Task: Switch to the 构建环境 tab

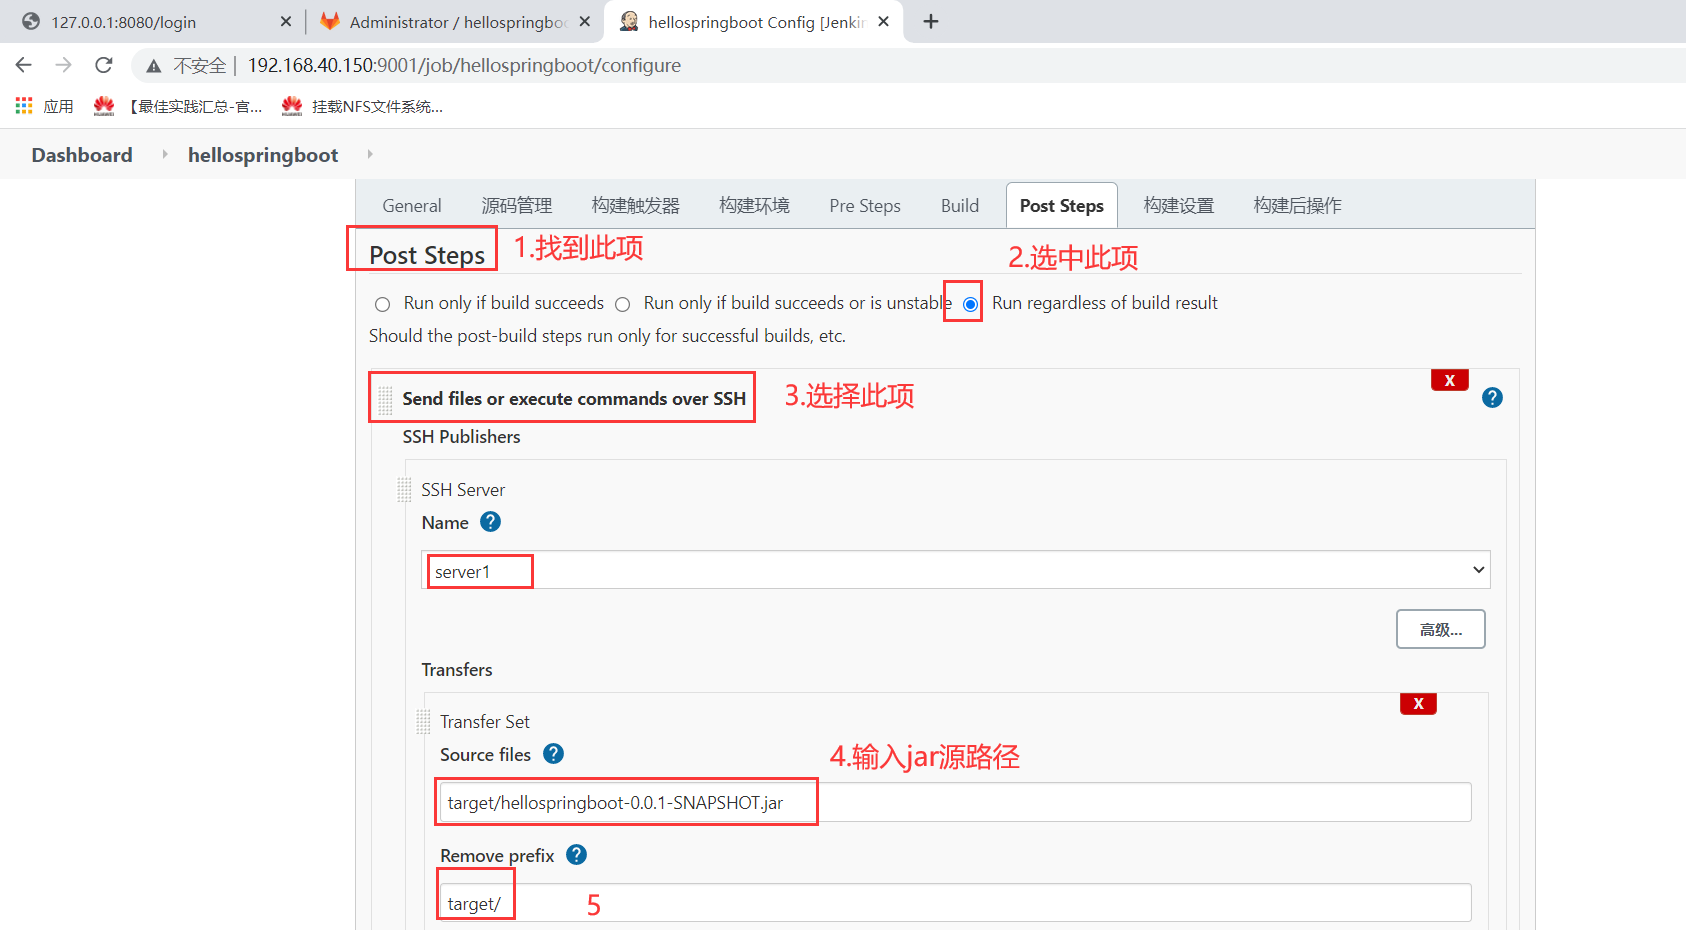Action: point(755,205)
